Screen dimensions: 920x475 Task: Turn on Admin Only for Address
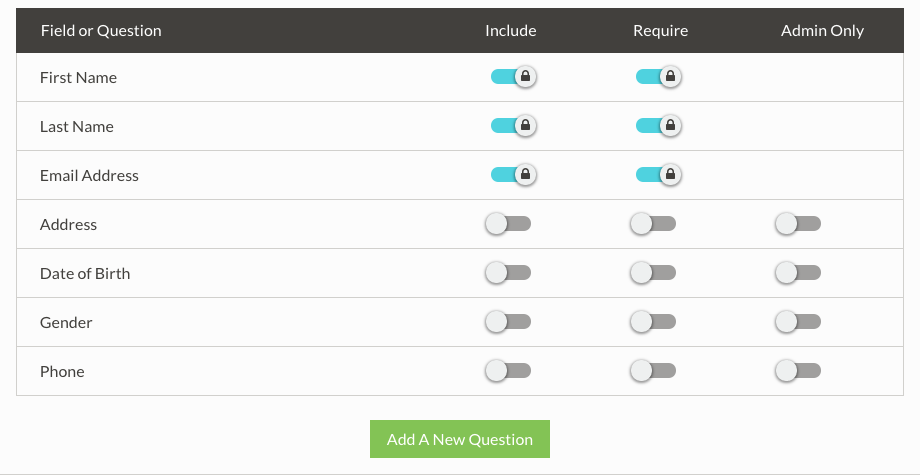(798, 224)
